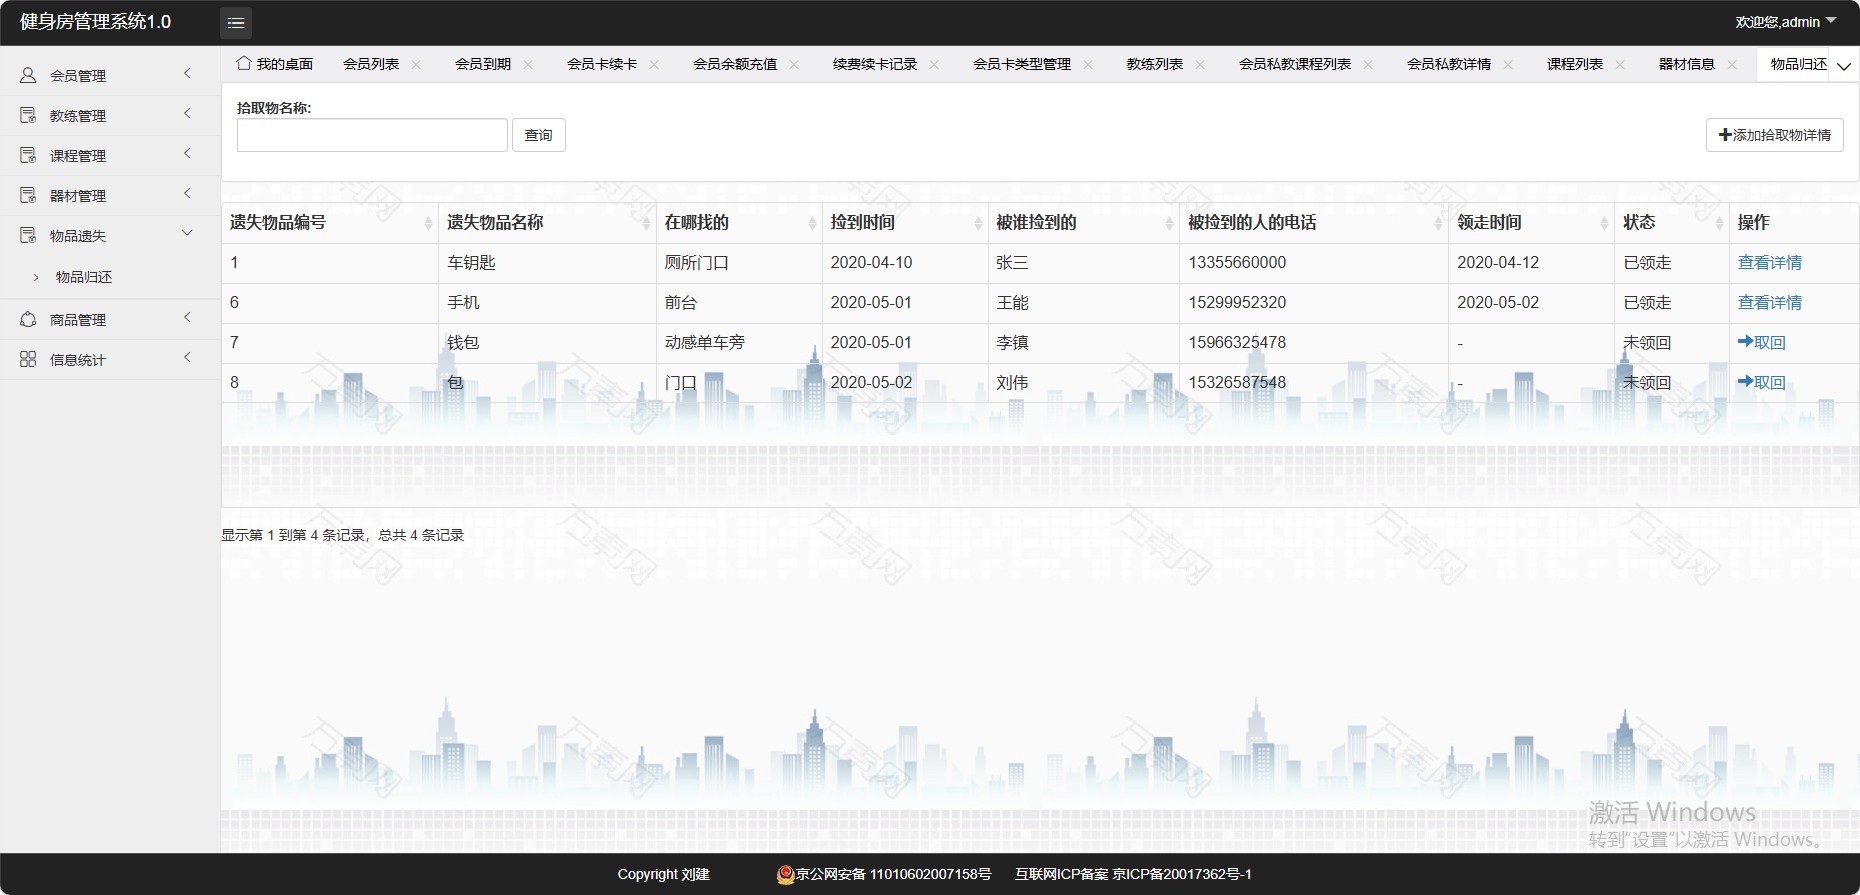Switch to the 会员到期 tab

[483, 64]
